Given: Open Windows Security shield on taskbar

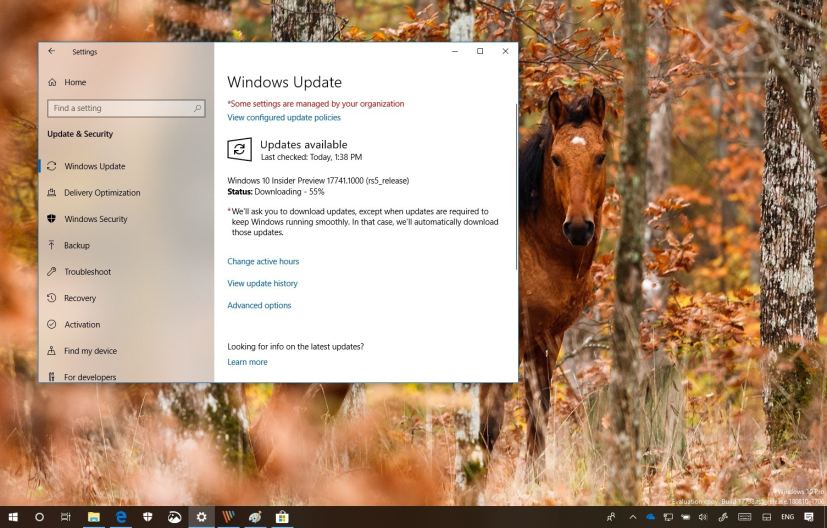Looking at the screenshot, I should [x=148, y=517].
